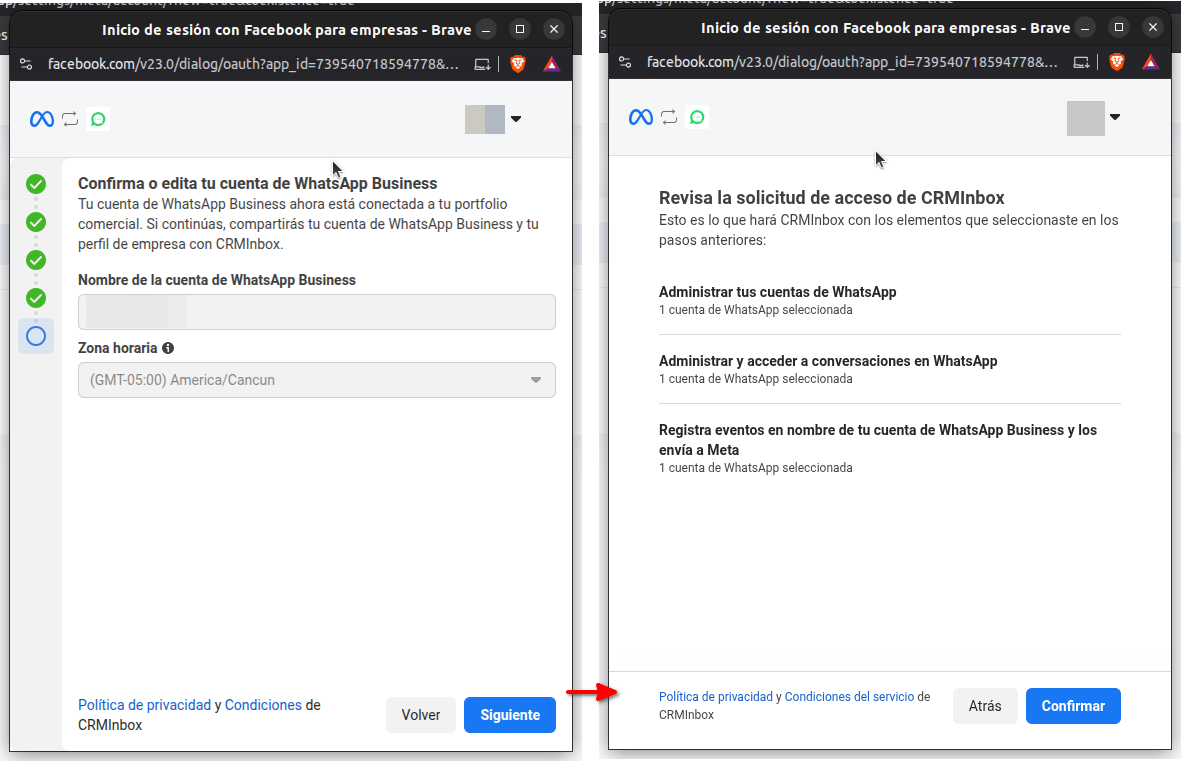Click Zona horaria info icon
This screenshot has height=761, width=1182.
point(168,348)
